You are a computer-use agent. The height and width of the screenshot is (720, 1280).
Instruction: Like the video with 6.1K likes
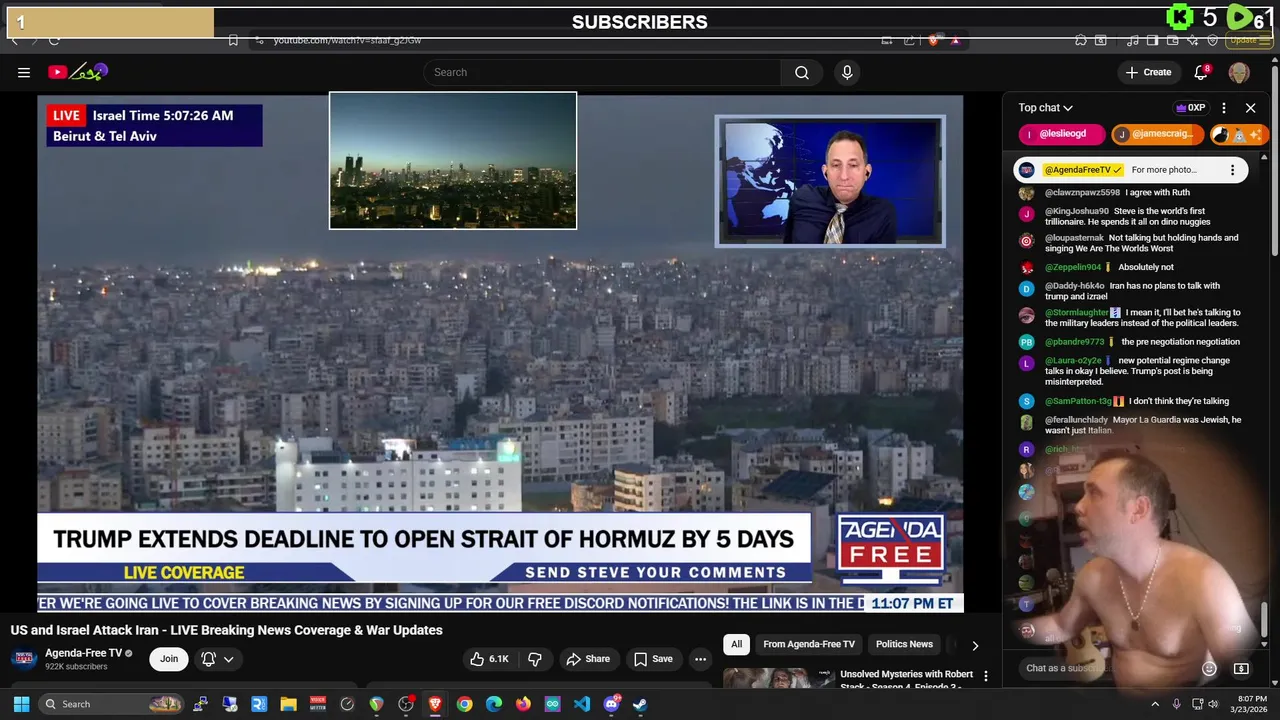pyautogui.click(x=489, y=659)
